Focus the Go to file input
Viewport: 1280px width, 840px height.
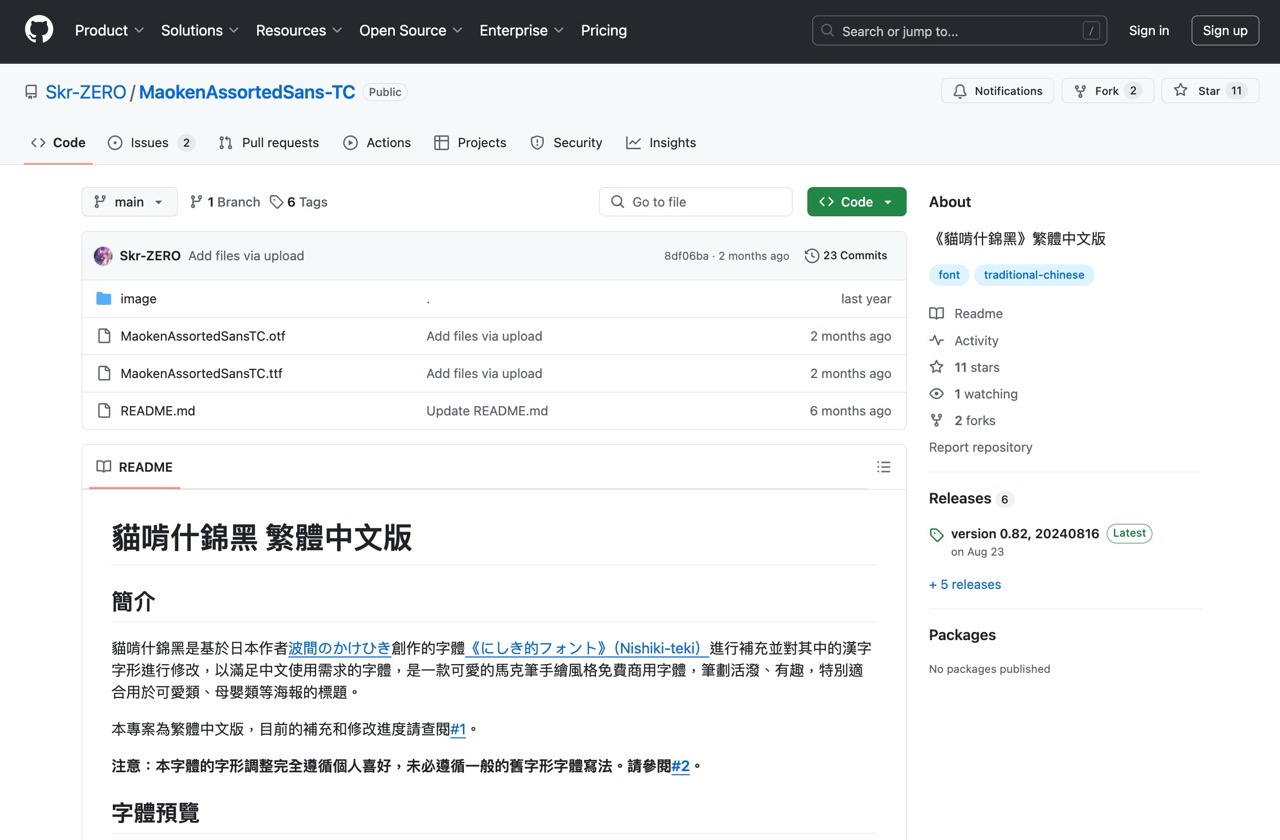click(x=696, y=202)
